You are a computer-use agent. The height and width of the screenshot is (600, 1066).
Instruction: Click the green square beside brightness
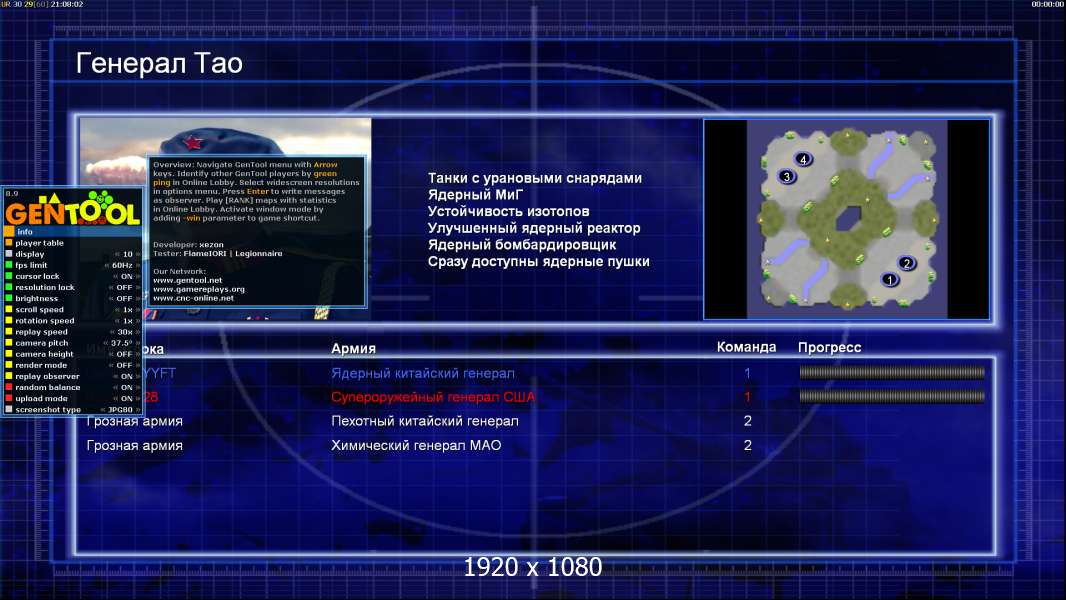point(9,298)
